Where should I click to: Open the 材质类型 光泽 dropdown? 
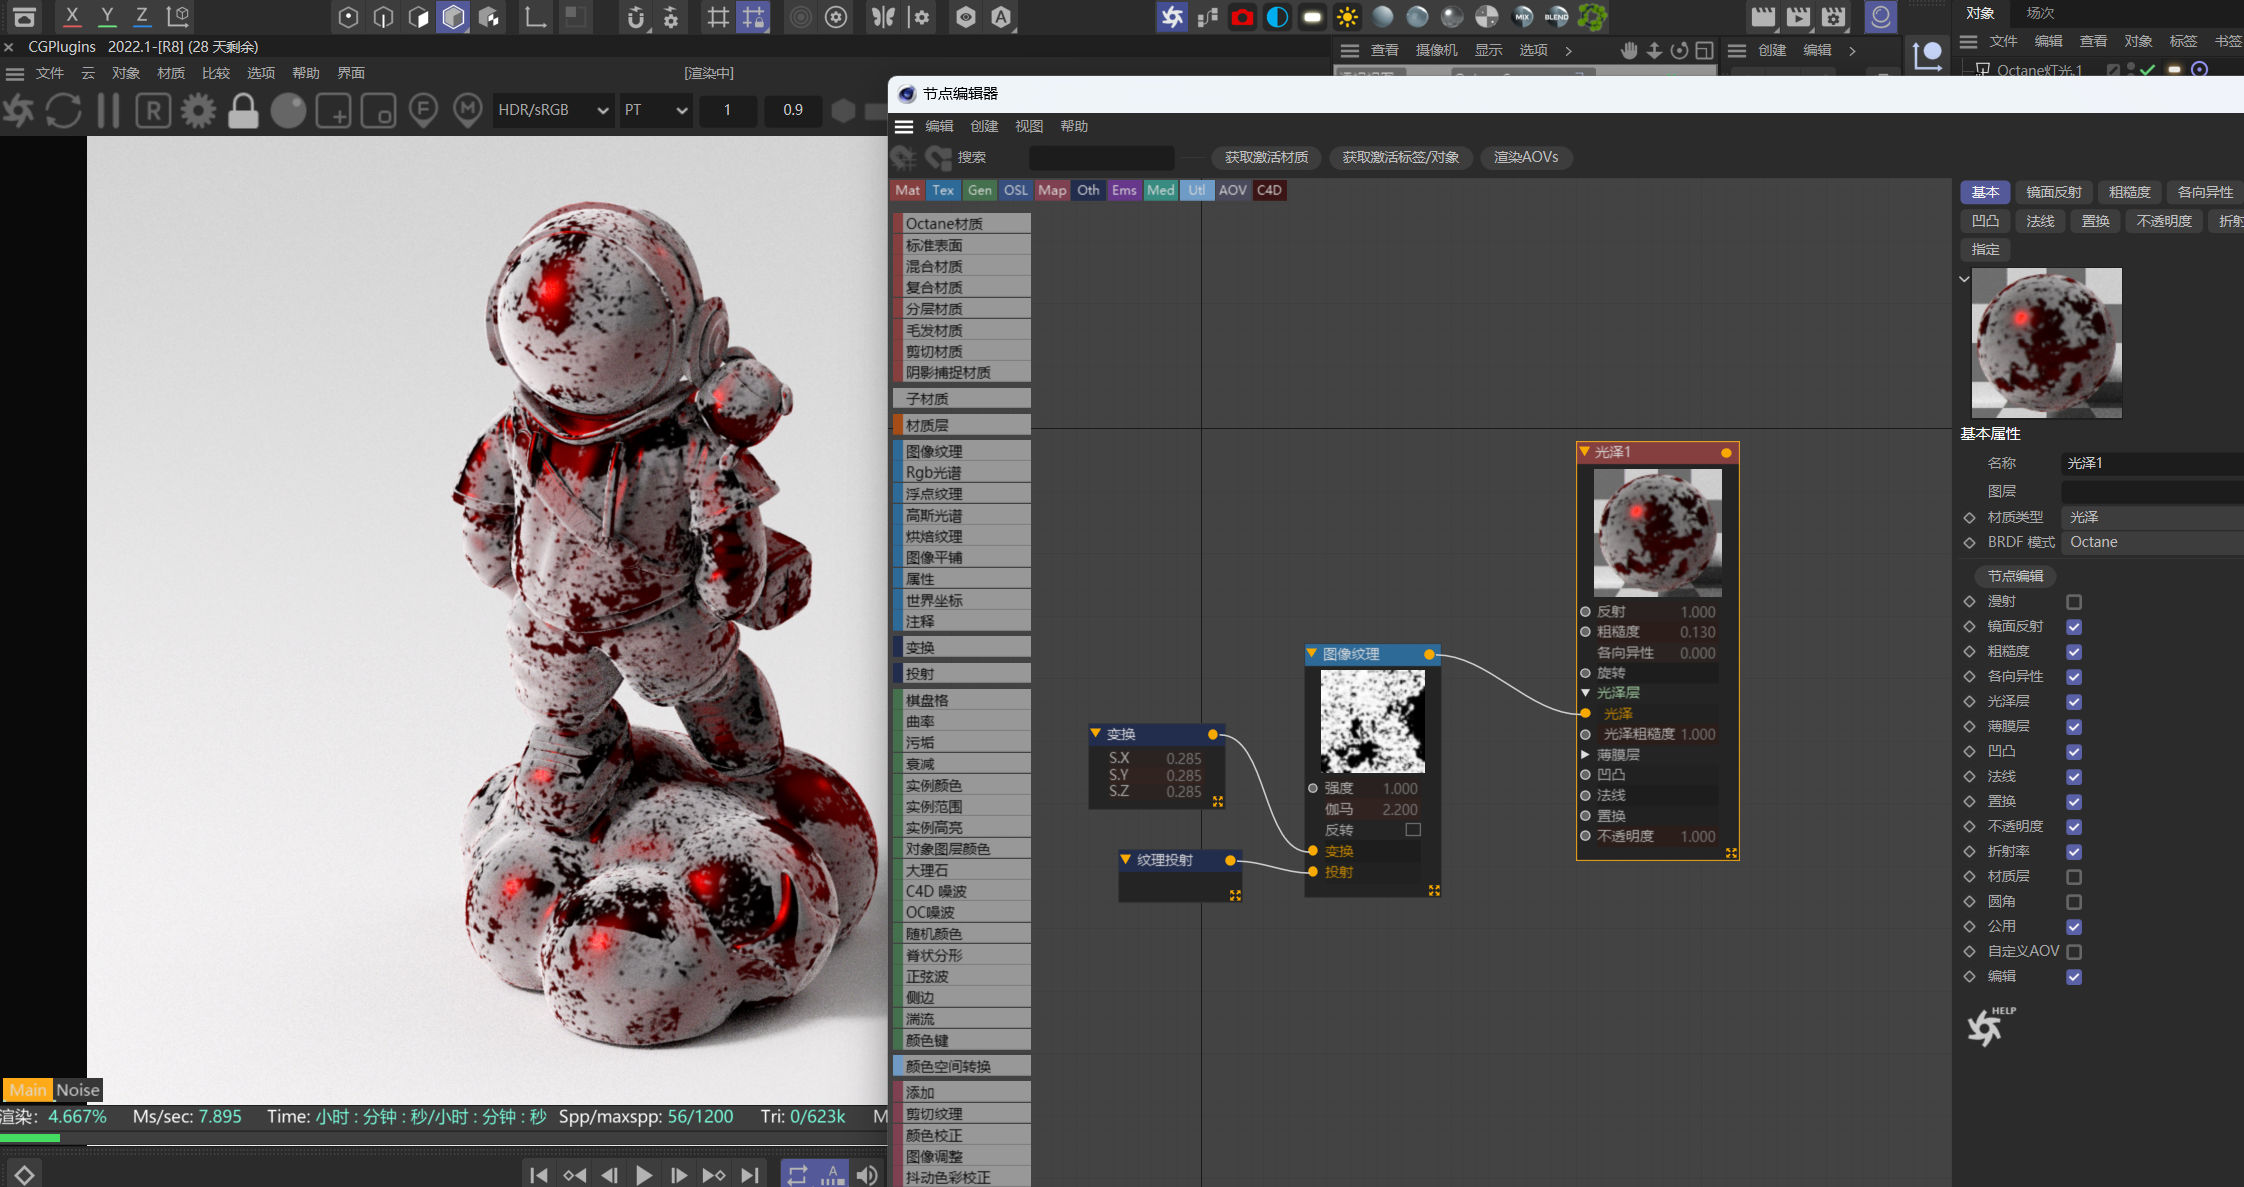(x=2153, y=517)
